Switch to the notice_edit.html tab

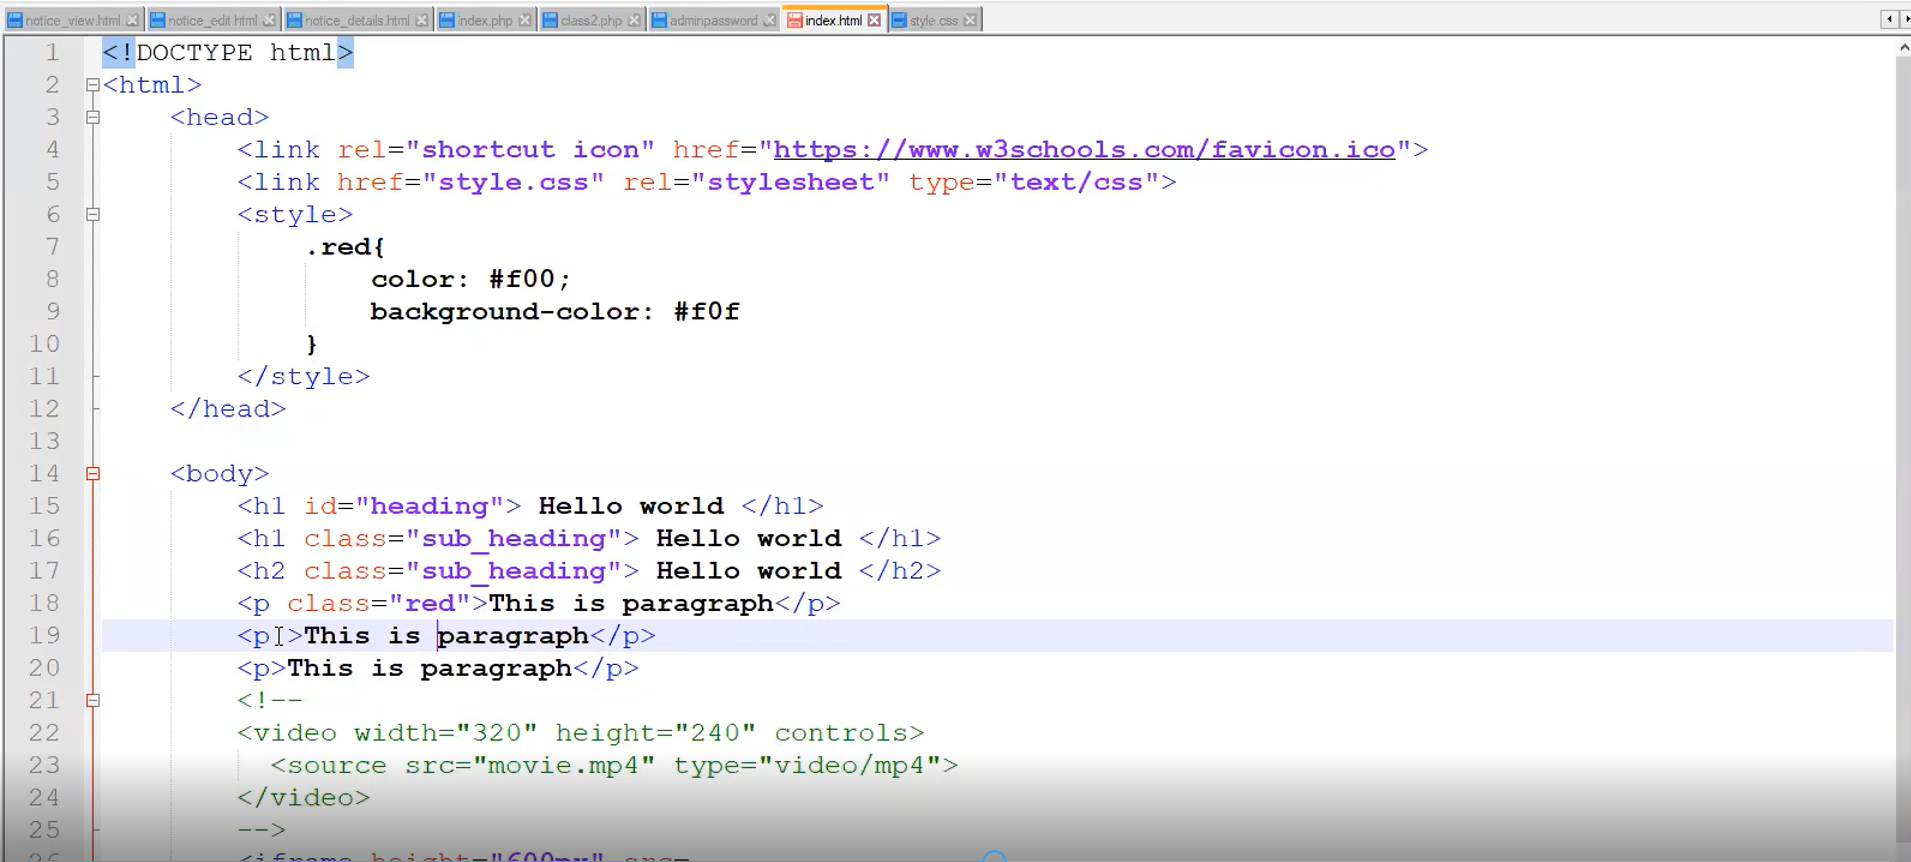(212, 20)
